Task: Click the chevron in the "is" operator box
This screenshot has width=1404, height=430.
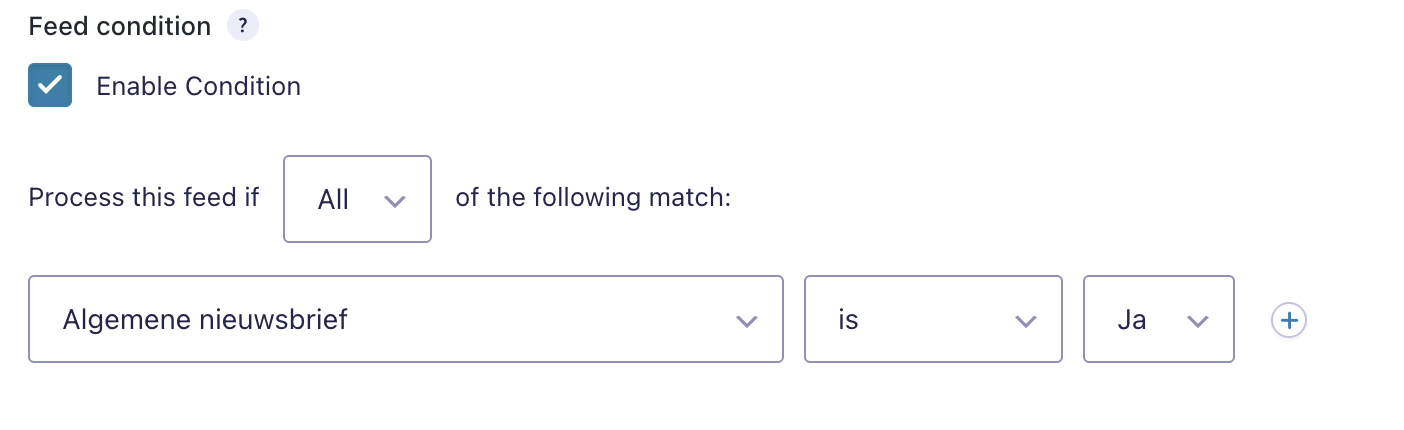Action: (1025, 321)
